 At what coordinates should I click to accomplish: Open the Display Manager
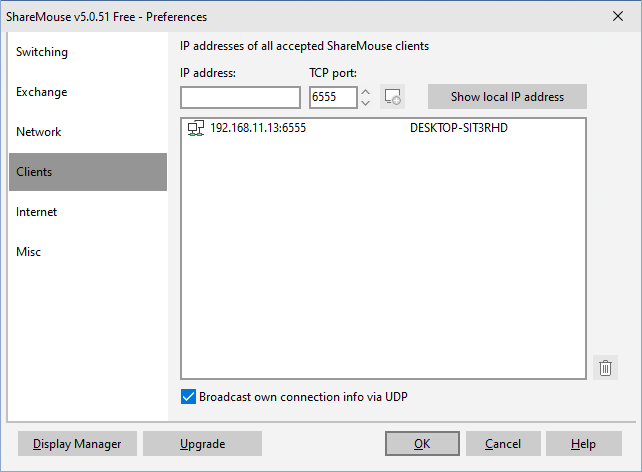point(77,443)
